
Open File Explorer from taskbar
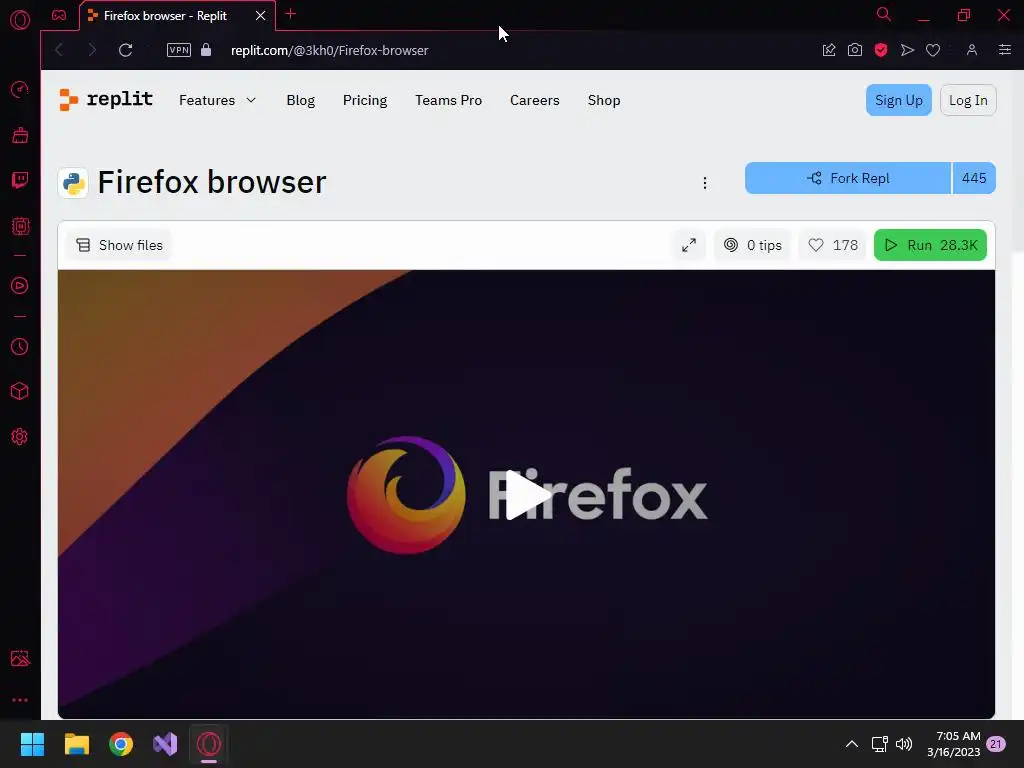(76, 744)
